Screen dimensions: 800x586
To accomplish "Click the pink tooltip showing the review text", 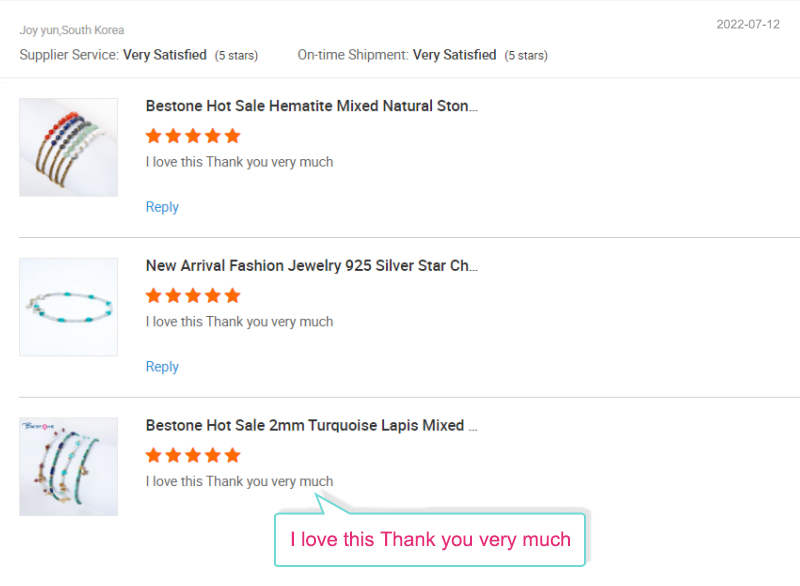I will 430,540.
